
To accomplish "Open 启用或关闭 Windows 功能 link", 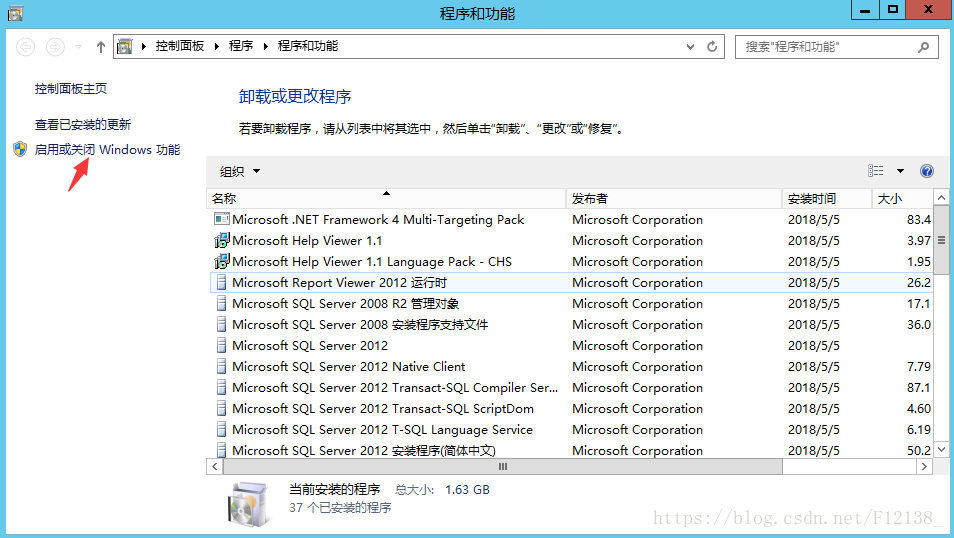I will pos(107,149).
